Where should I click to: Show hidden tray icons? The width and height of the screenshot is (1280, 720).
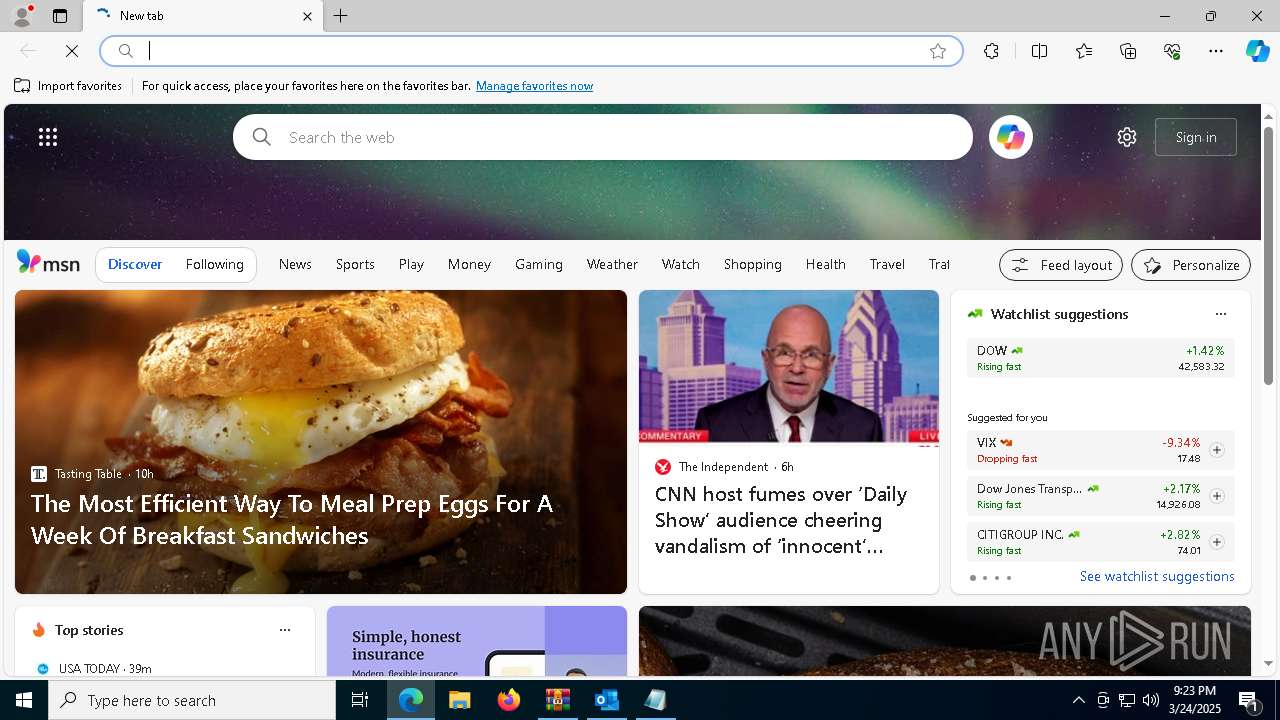click(x=1078, y=700)
